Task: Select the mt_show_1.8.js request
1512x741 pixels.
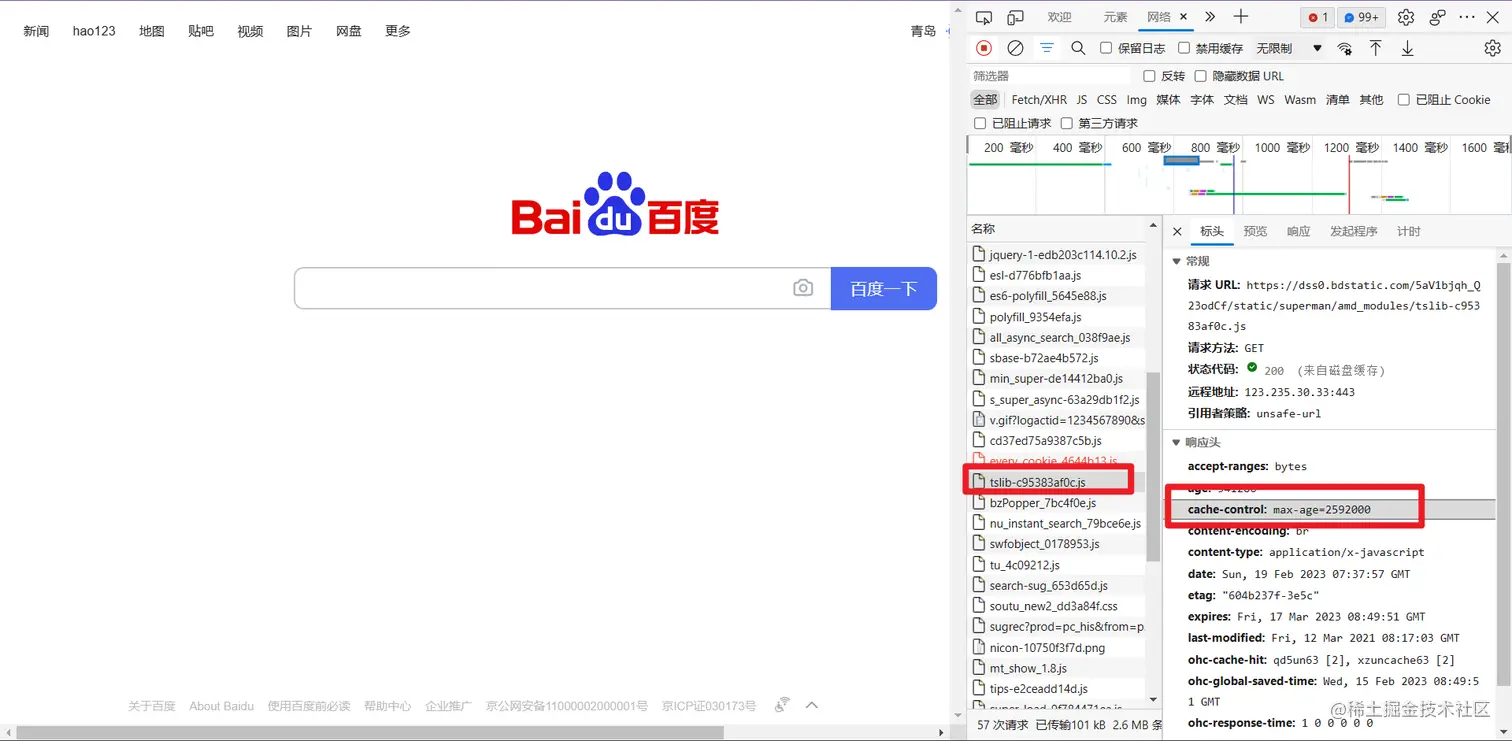Action: click(1057, 668)
